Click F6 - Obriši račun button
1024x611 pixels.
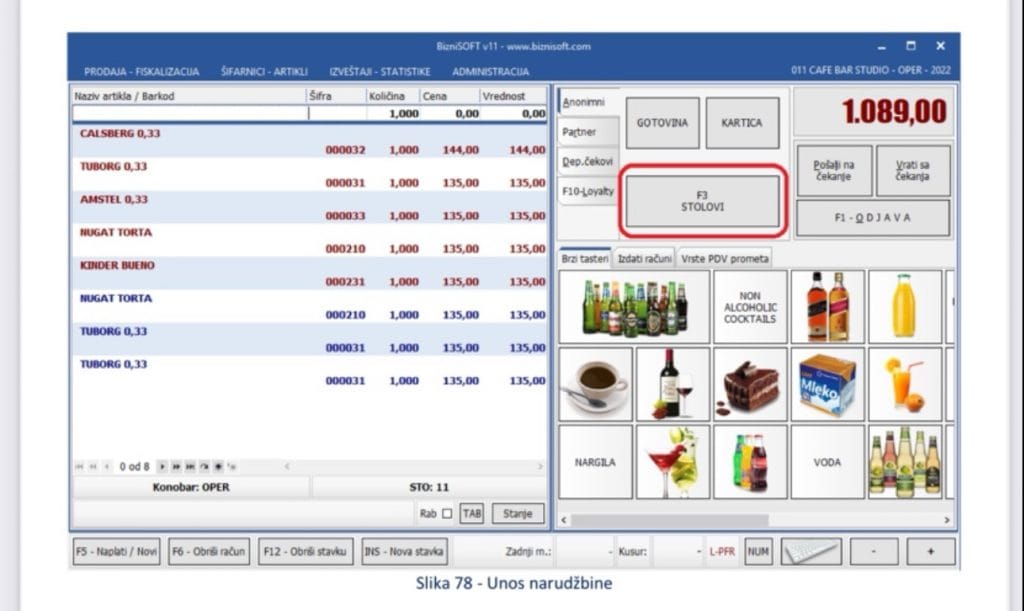click(x=209, y=551)
